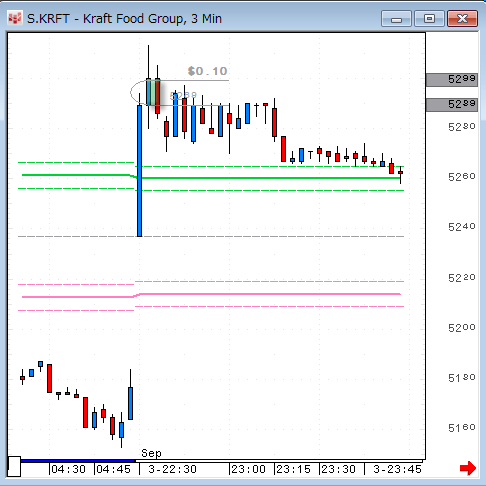Click the $0.10 measurement label
The image size is (486, 486).
[207, 71]
